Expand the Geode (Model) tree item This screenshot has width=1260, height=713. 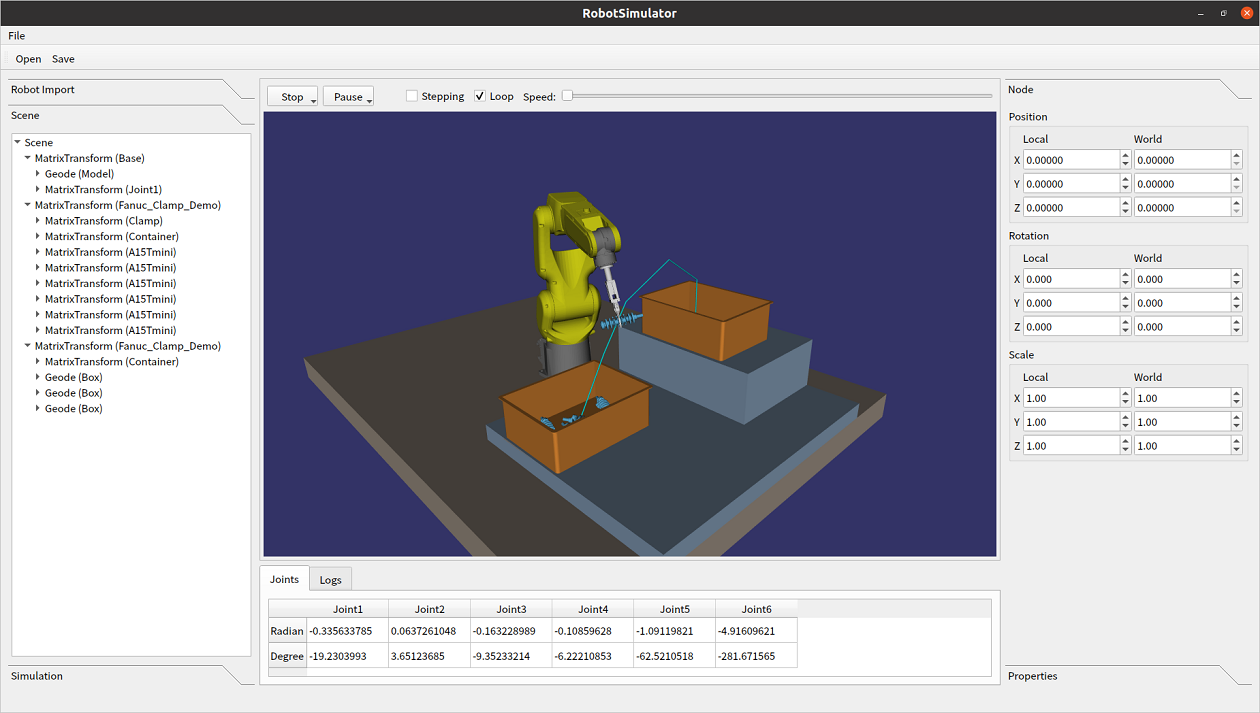coord(38,174)
